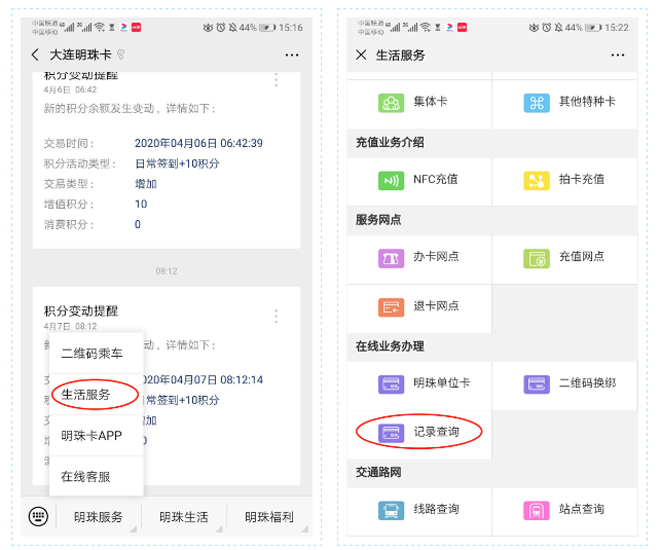Viewport: 660px width, 550px height.
Task: Open more options in 生活服务 header
Action: tap(618, 55)
